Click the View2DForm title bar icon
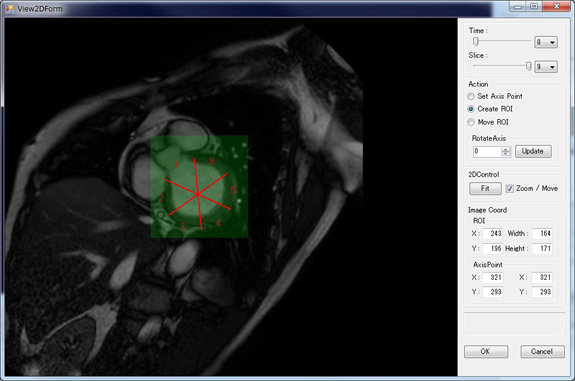This screenshot has width=575, height=381. (10, 8)
